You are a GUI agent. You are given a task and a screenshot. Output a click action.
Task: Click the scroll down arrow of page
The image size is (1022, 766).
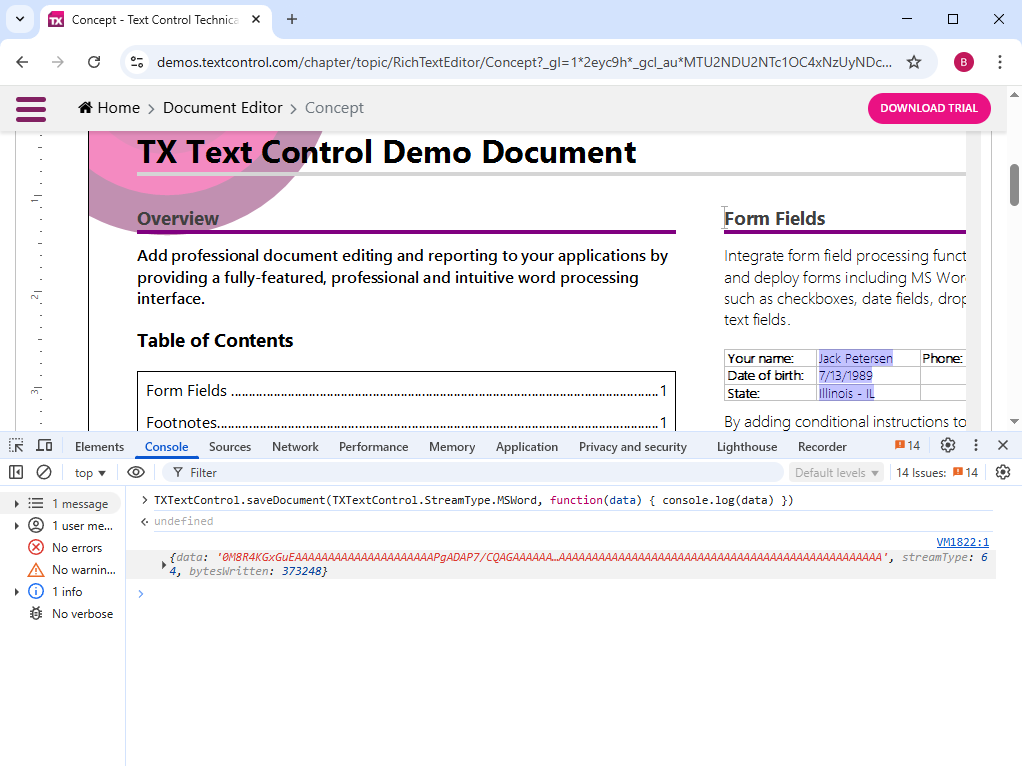[1014, 422]
